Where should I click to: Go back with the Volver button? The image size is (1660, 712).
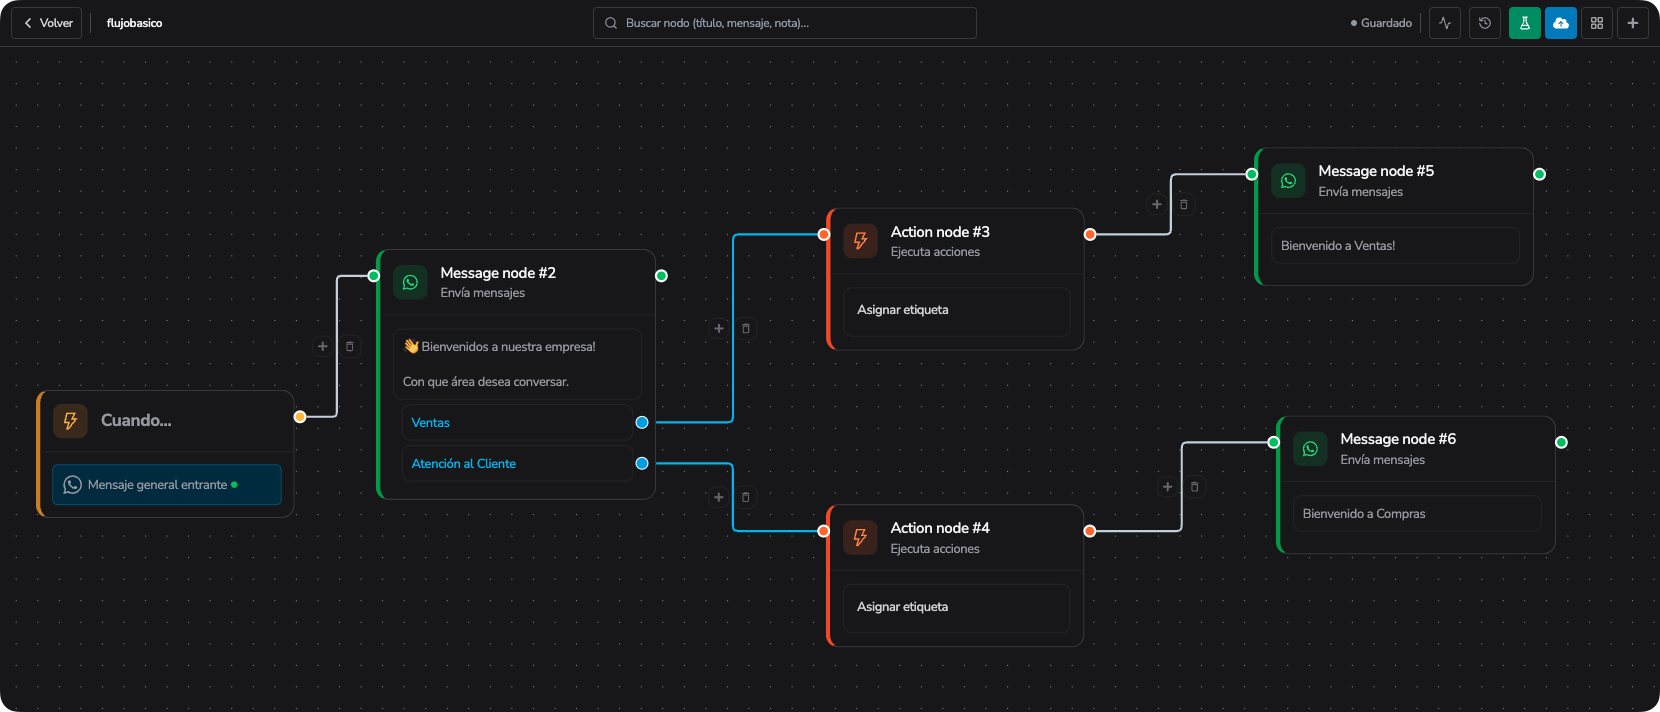click(47, 23)
